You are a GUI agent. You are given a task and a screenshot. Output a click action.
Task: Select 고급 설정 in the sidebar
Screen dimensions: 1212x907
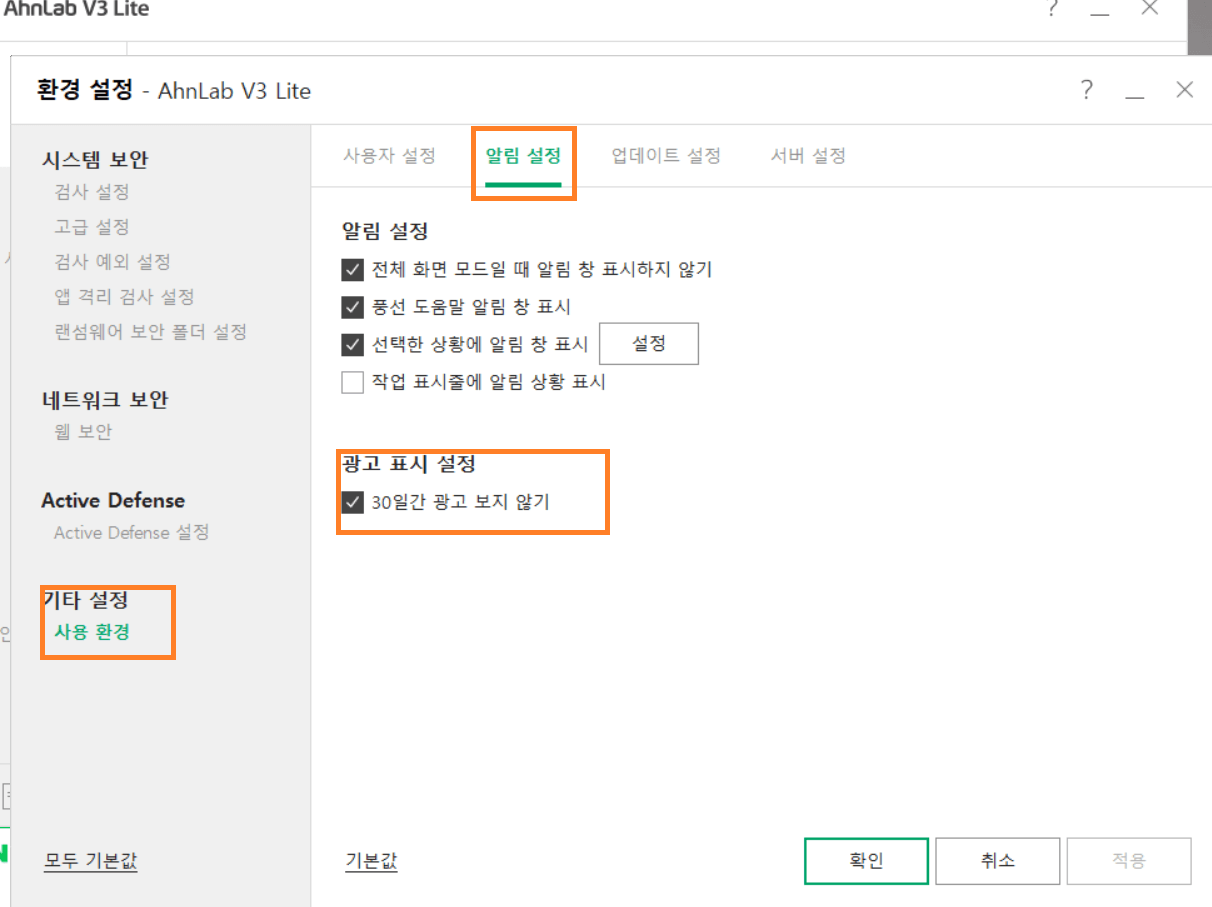click(92, 227)
